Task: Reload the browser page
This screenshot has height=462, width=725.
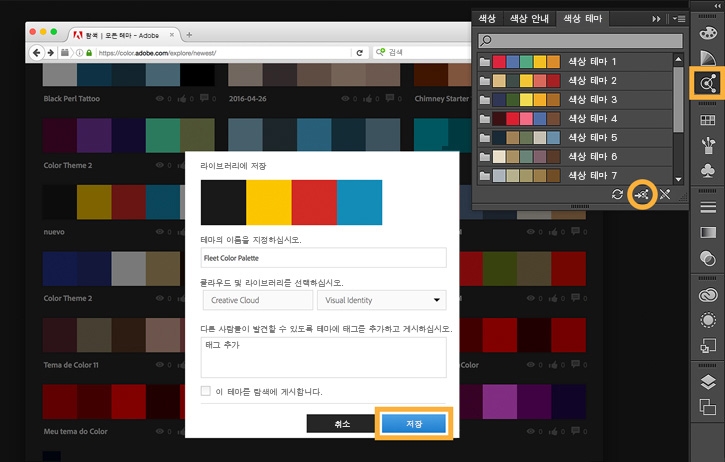Action: pyautogui.click(x=360, y=53)
